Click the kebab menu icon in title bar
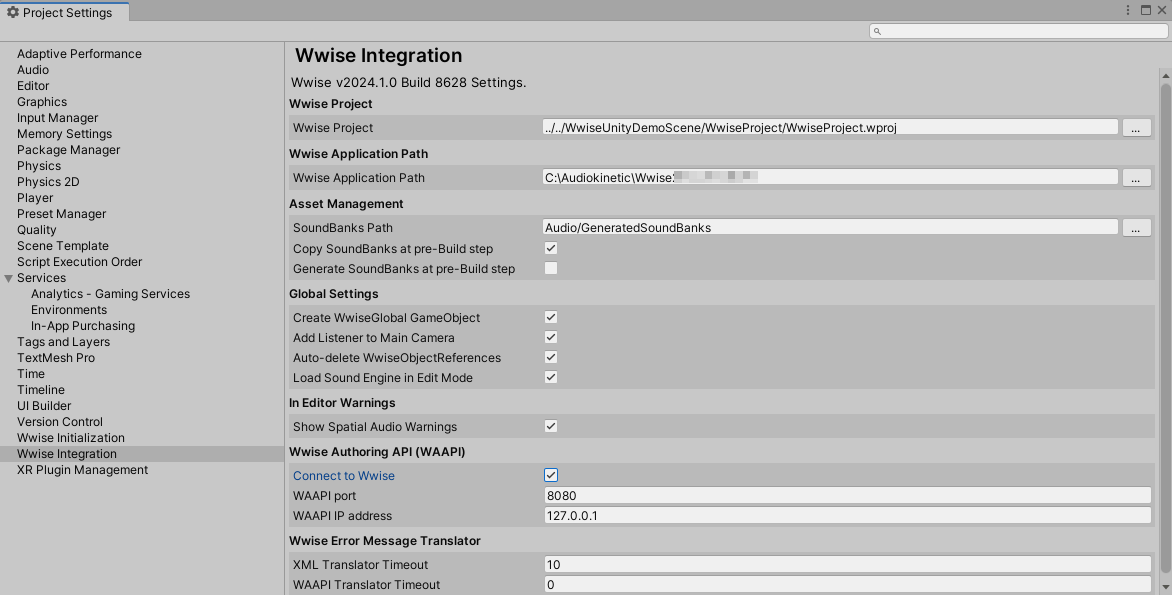The width and height of the screenshot is (1172, 595). coord(1128,10)
